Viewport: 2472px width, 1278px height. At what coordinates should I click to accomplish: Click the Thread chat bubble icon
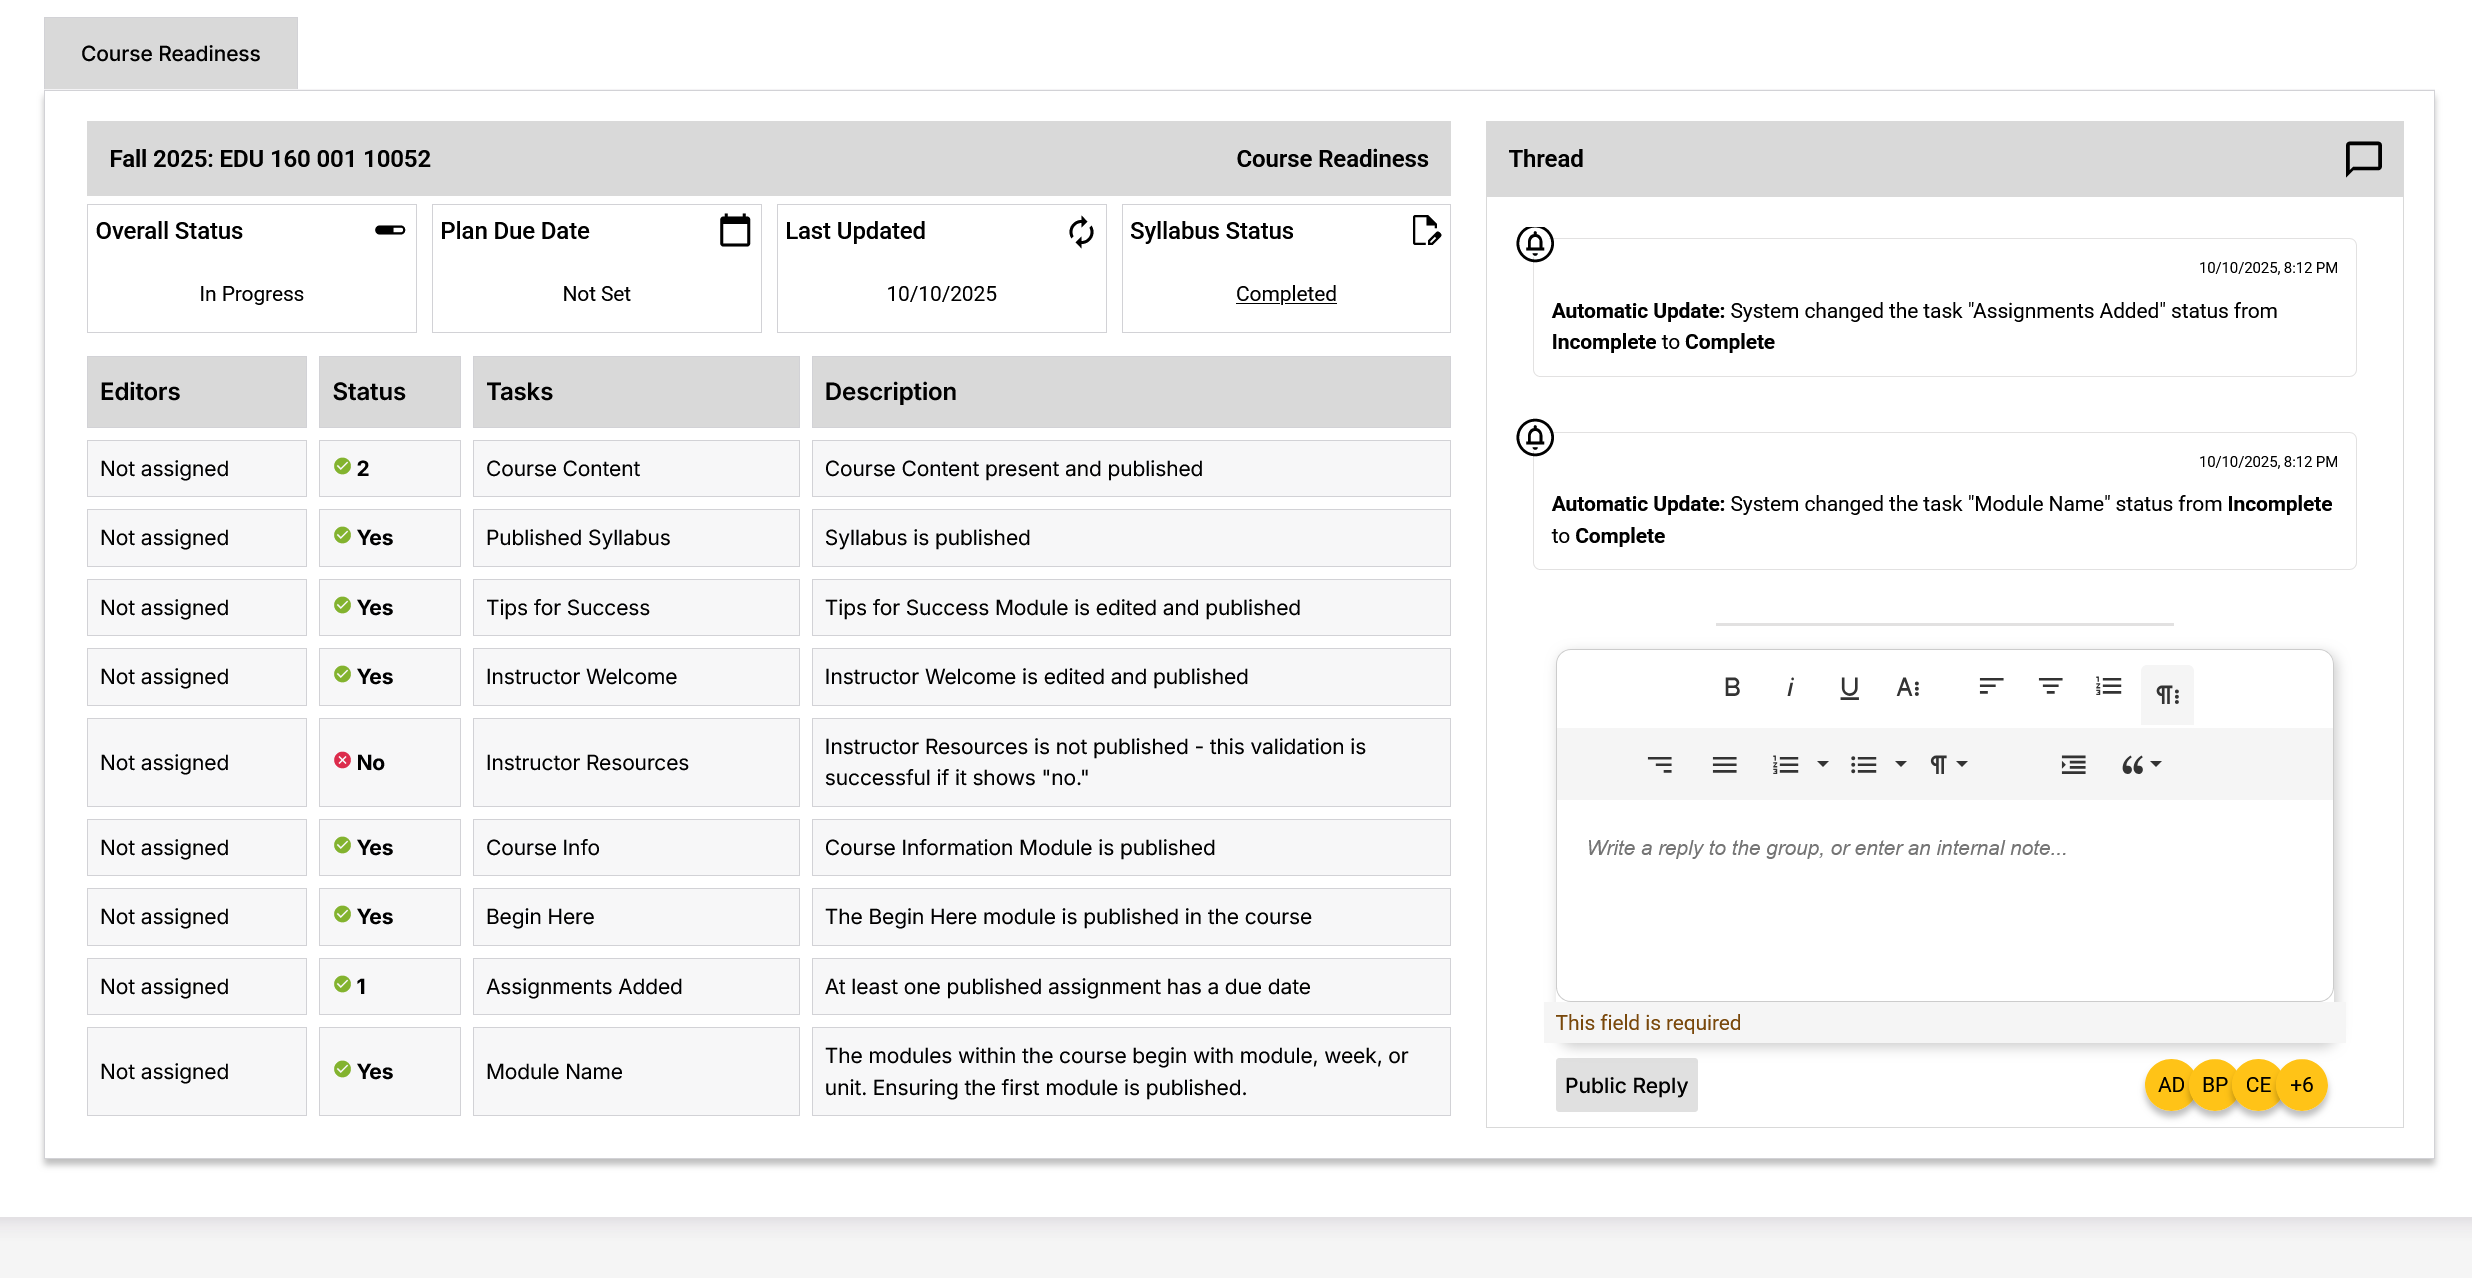[x=2363, y=158]
